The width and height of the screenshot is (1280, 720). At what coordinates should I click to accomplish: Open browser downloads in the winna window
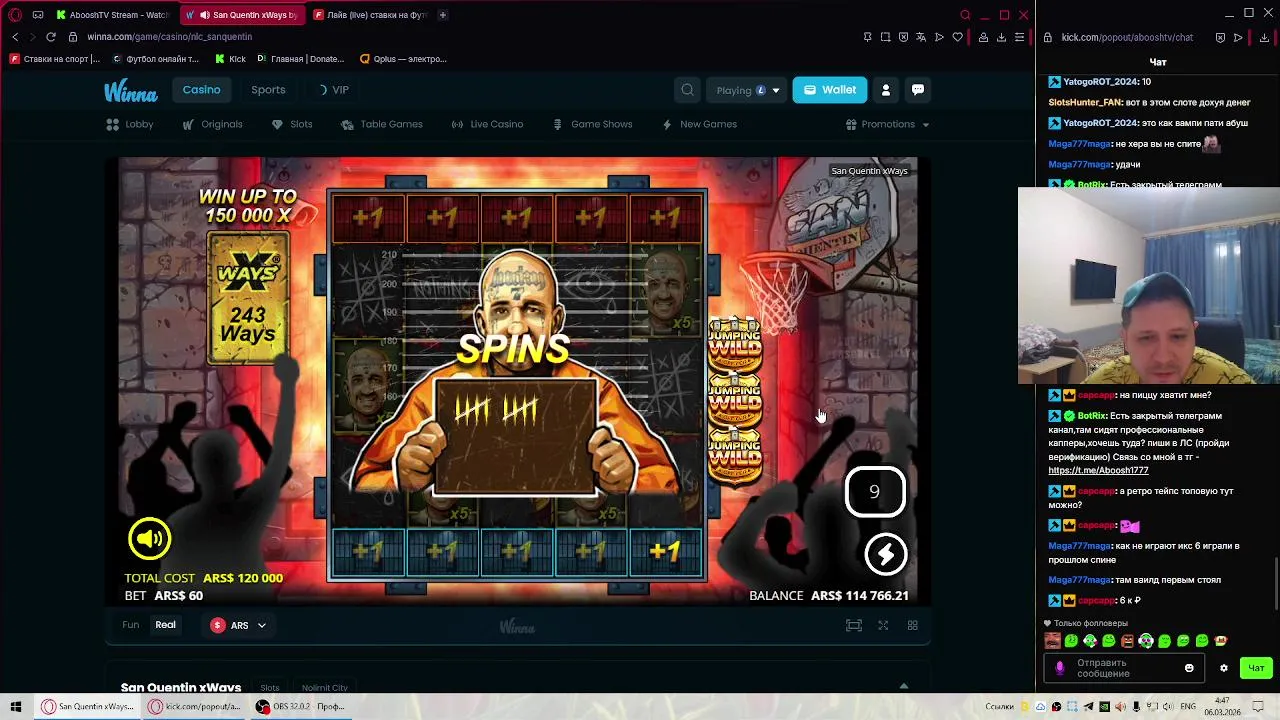1001,37
